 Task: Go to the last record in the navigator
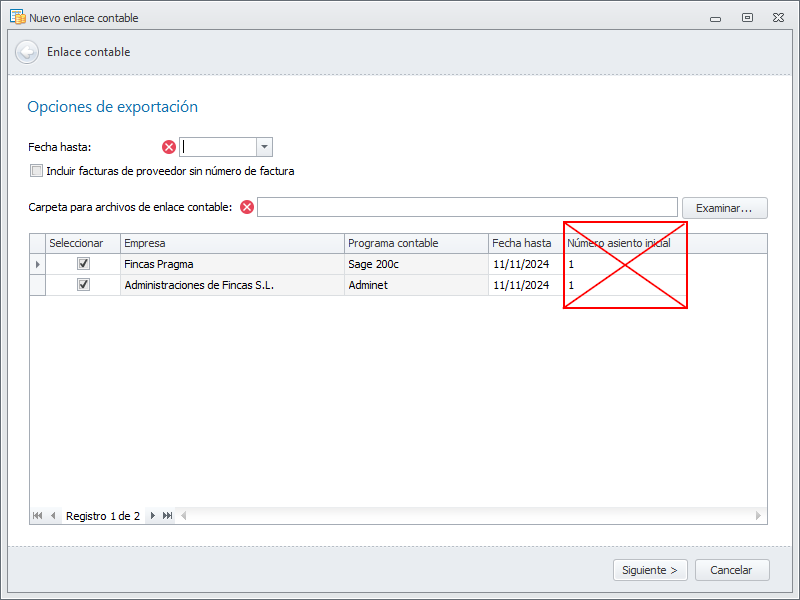coord(167,516)
